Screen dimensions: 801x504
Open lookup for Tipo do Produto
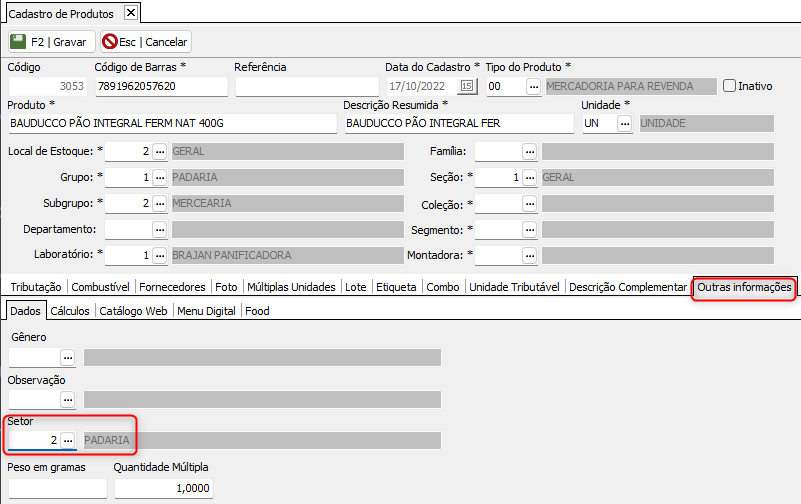click(x=533, y=86)
